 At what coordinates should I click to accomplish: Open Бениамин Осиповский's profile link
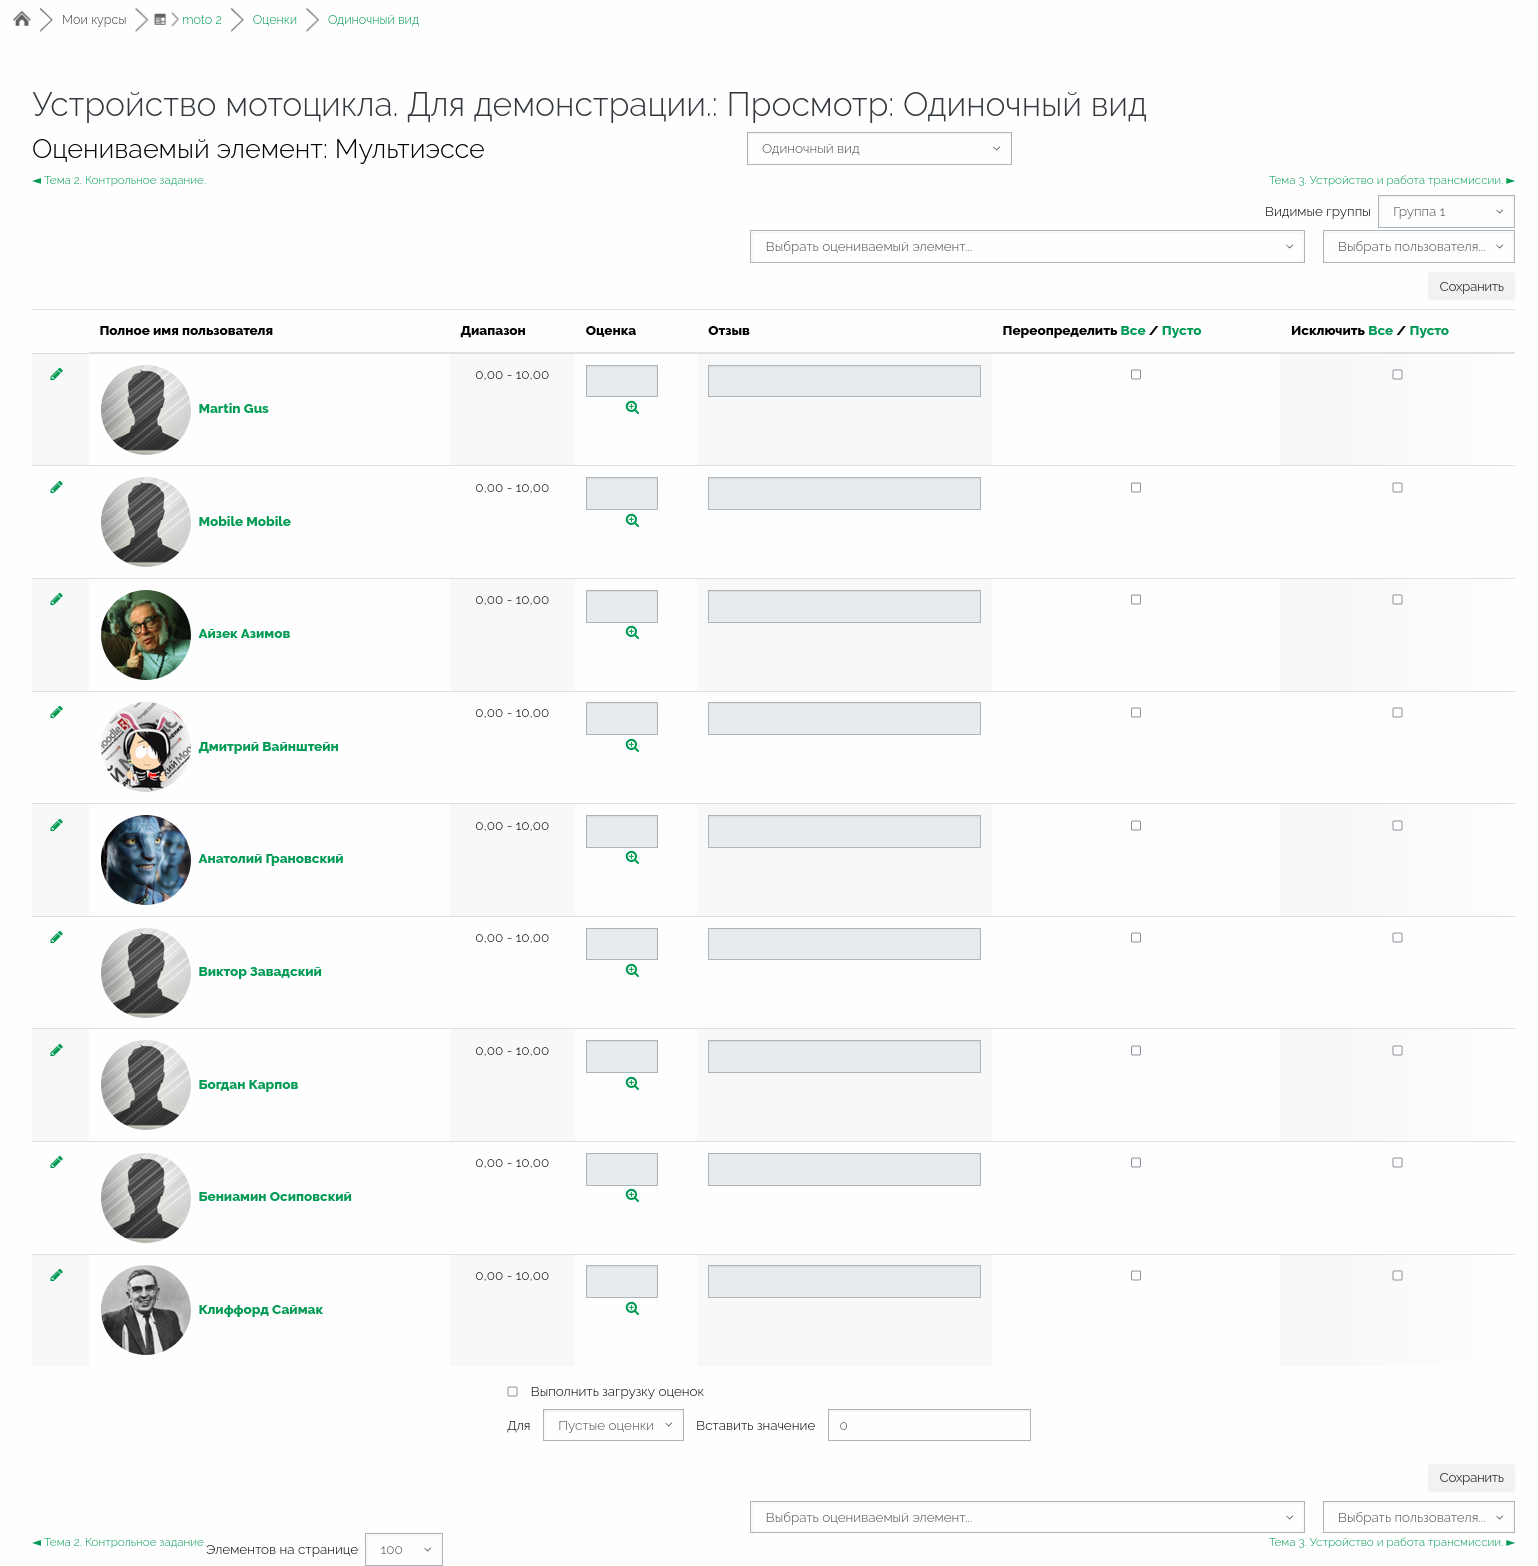tap(275, 1197)
